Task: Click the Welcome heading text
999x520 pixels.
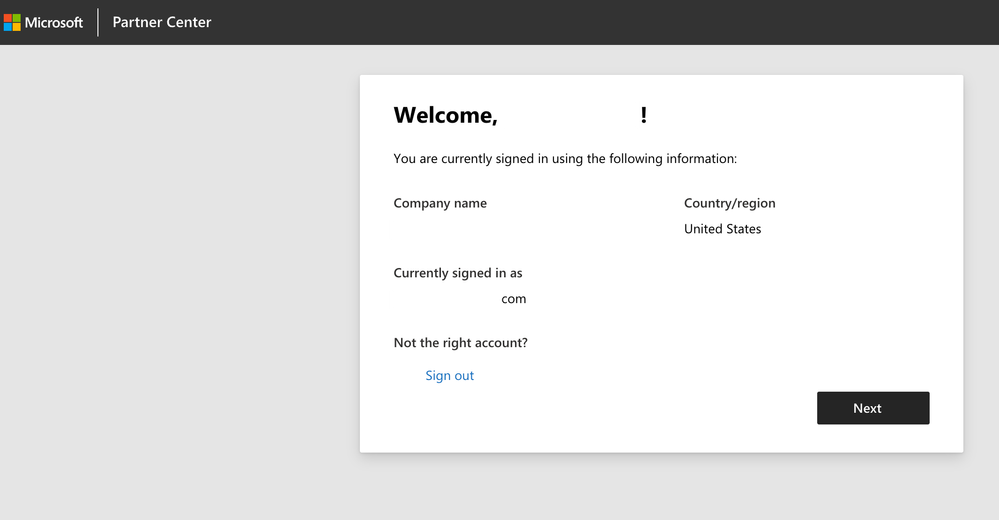Action: 445,115
